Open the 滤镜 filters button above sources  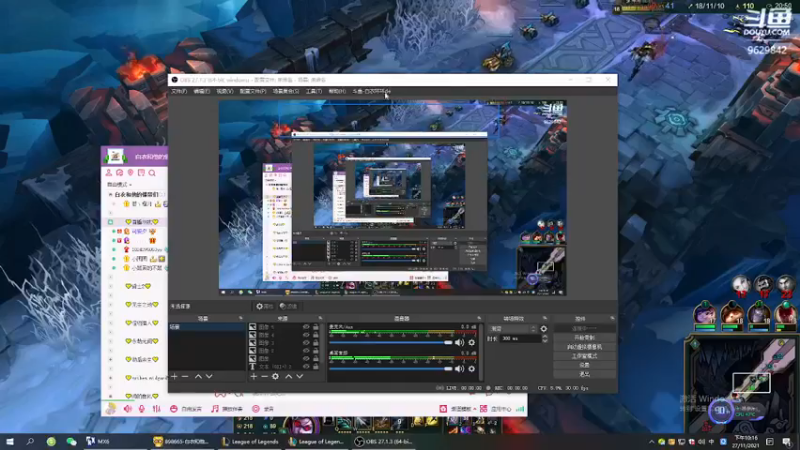click(x=289, y=306)
